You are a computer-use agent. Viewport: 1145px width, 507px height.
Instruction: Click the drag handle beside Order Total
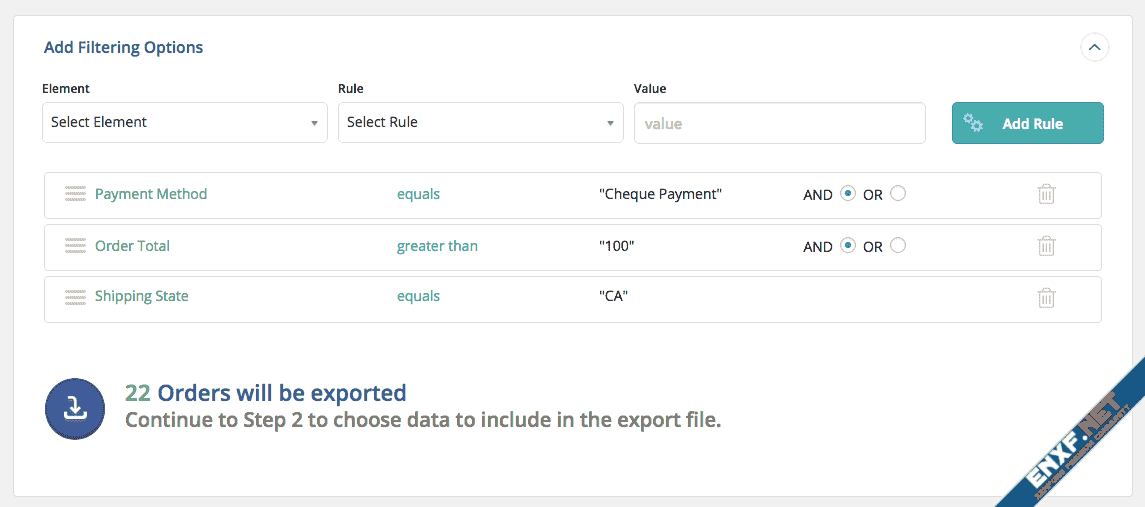(x=75, y=246)
